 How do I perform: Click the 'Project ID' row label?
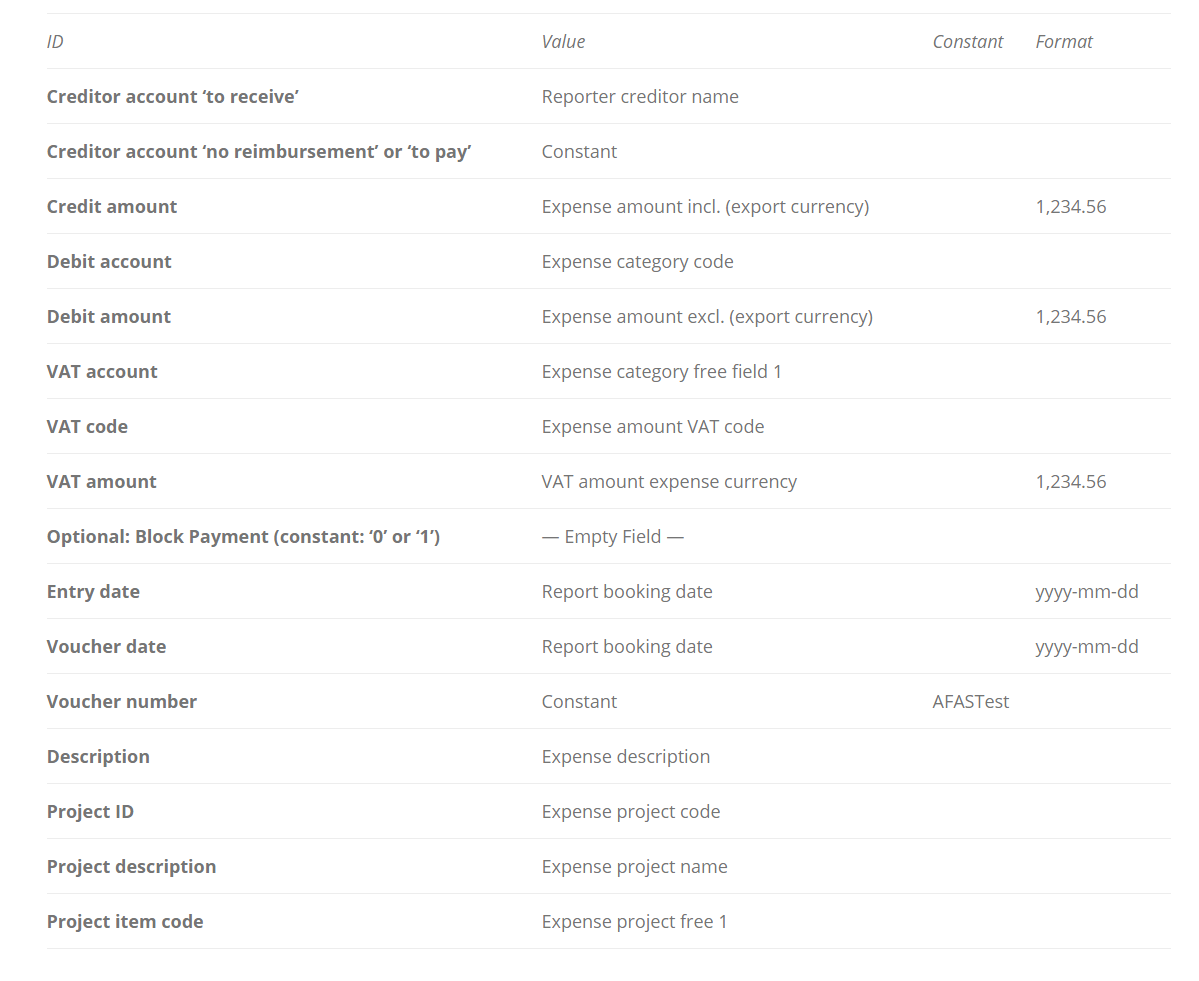90,812
